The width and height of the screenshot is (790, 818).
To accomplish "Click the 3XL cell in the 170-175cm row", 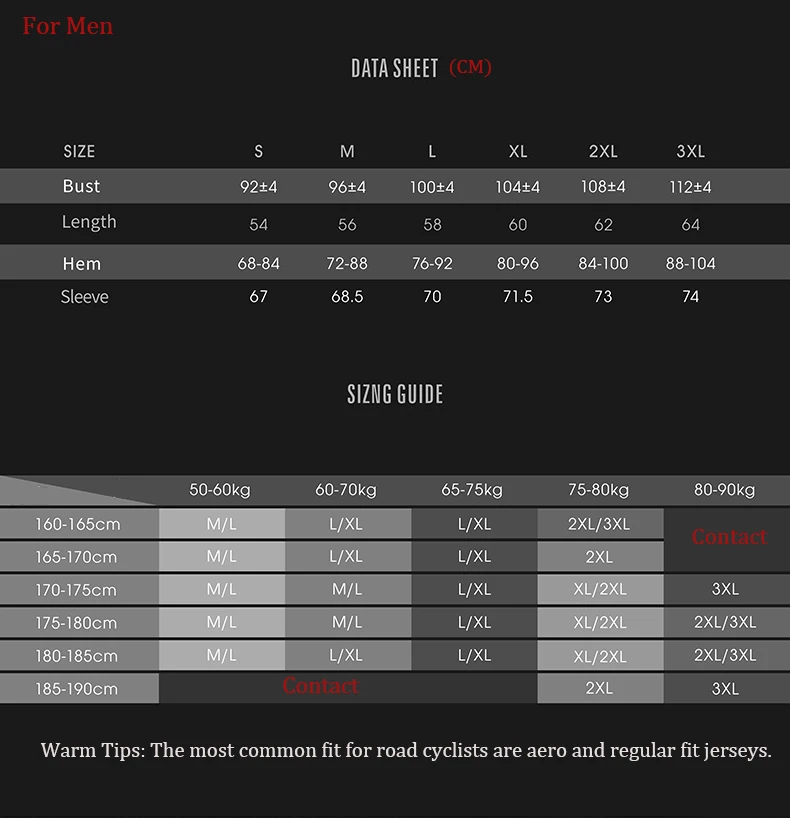I will pos(725,589).
